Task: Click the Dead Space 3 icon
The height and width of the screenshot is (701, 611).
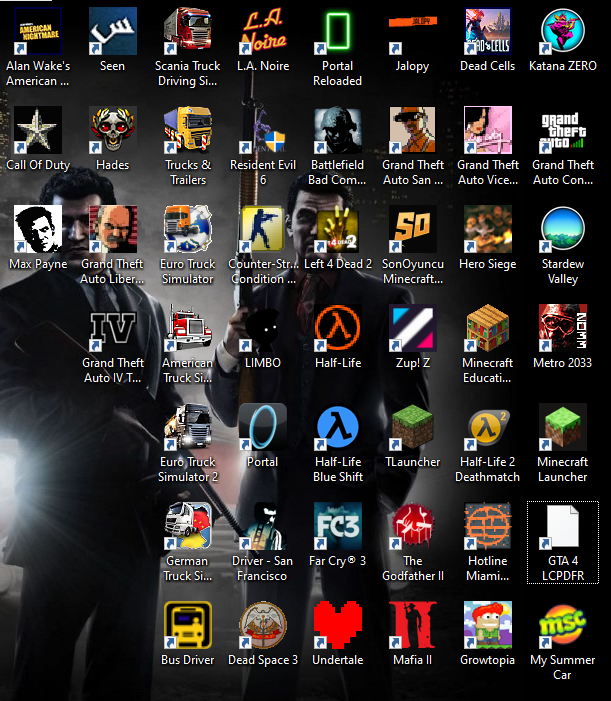Action: (263, 625)
